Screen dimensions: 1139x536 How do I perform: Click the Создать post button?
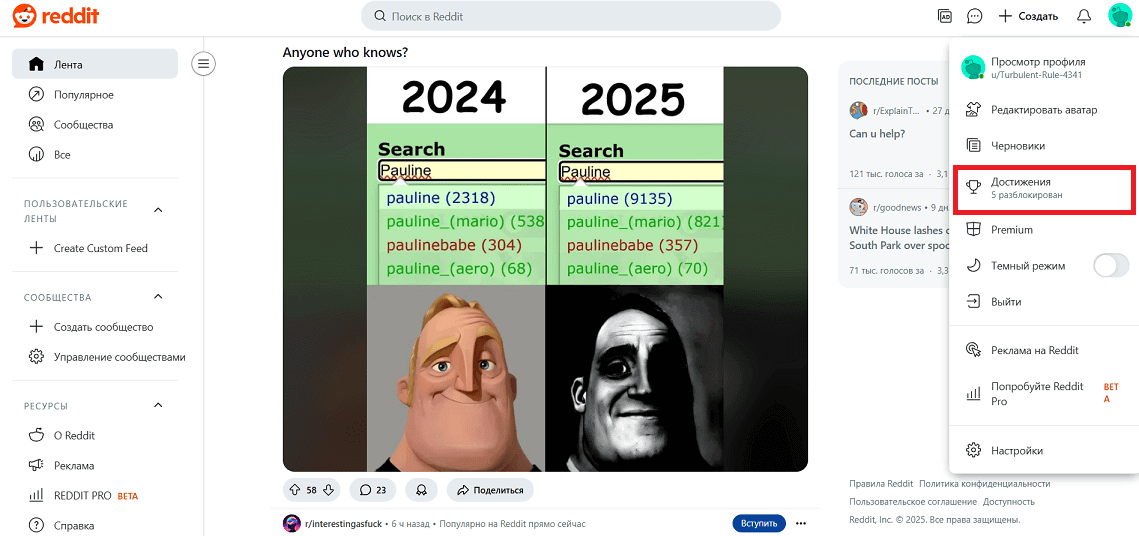click(x=1028, y=16)
